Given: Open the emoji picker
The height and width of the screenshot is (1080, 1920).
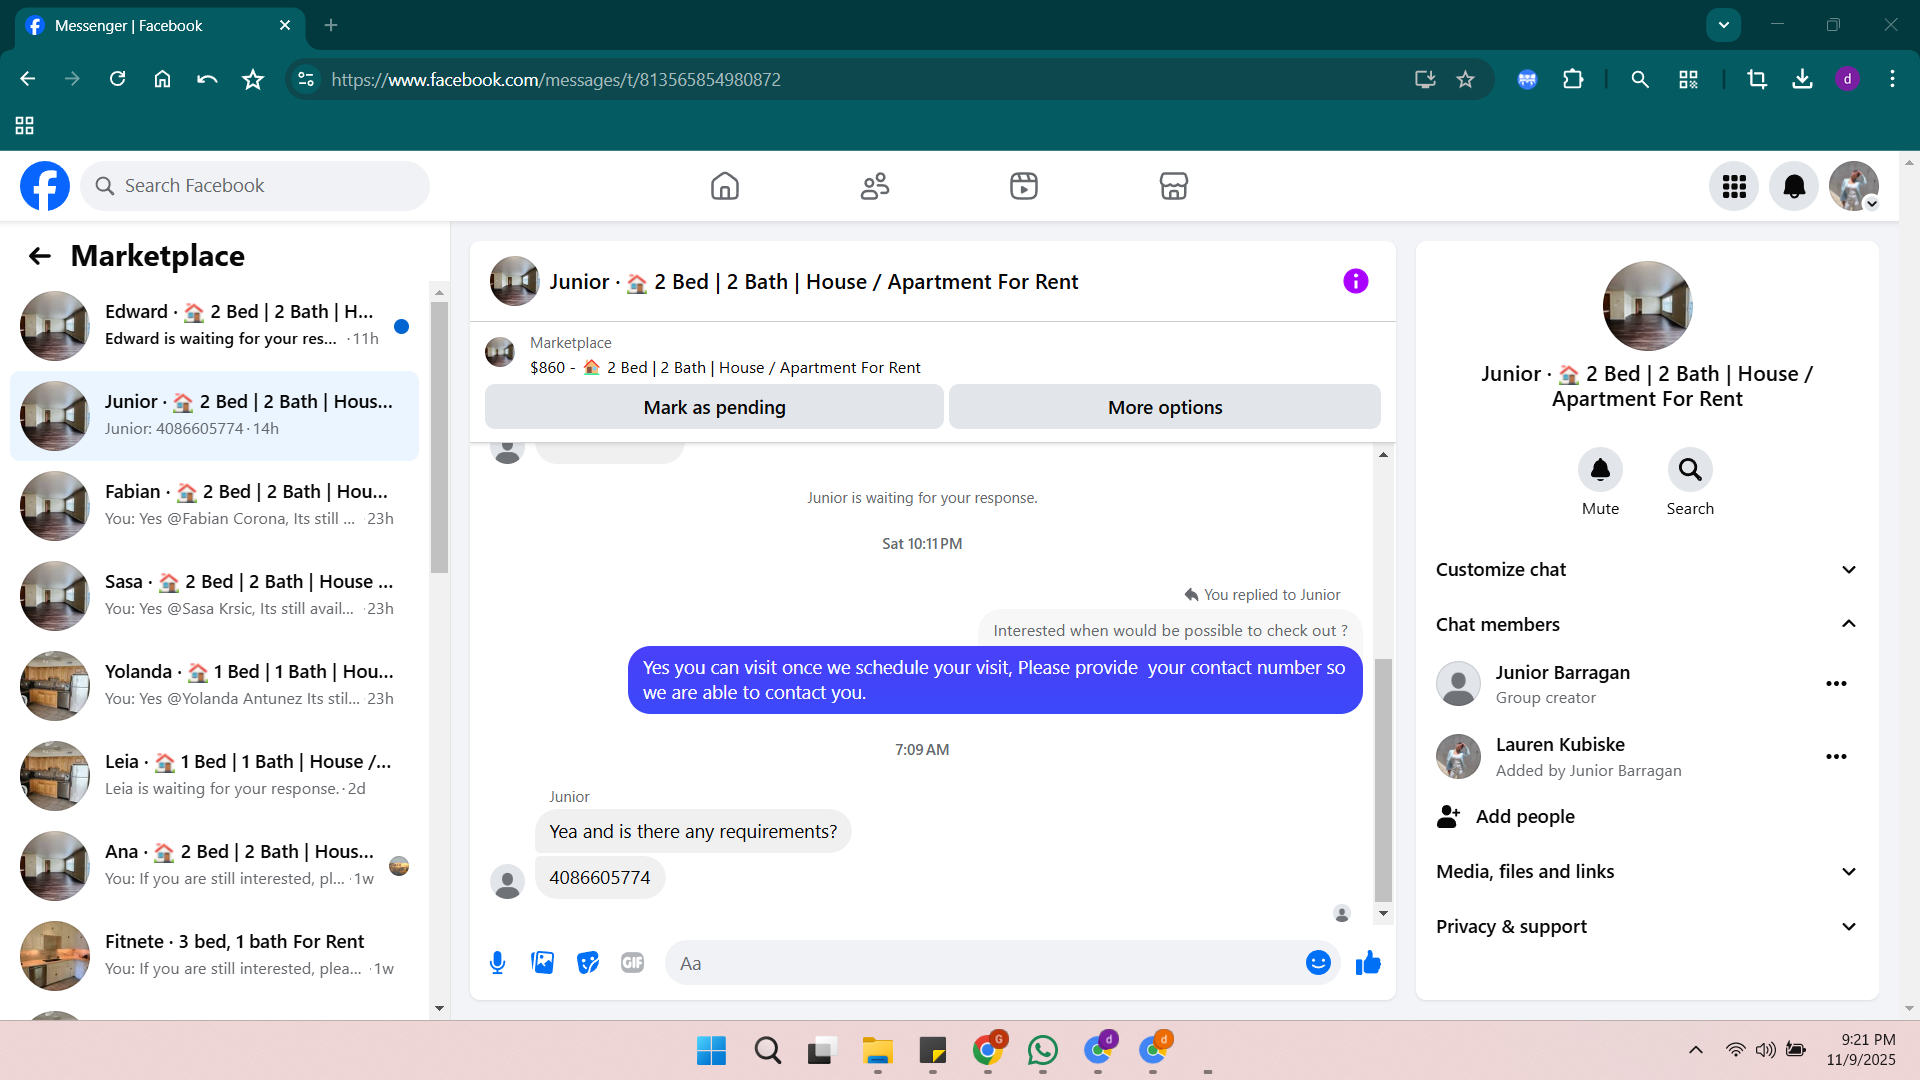Looking at the screenshot, I should (x=1318, y=963).
